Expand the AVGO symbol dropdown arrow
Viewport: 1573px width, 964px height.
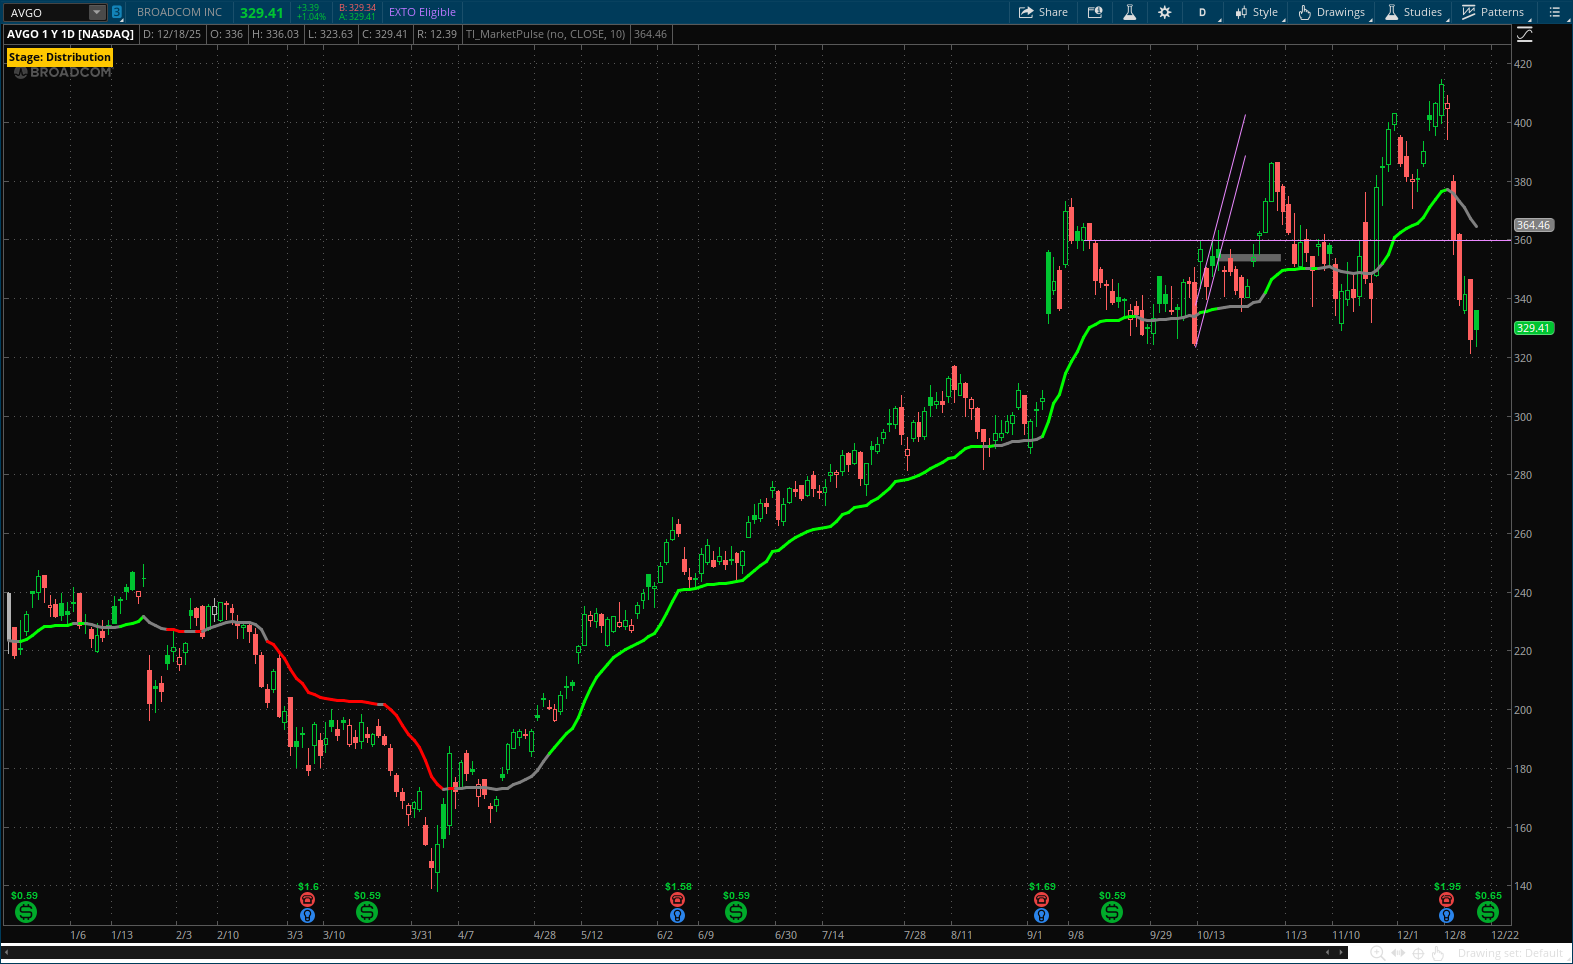[96, 12]
